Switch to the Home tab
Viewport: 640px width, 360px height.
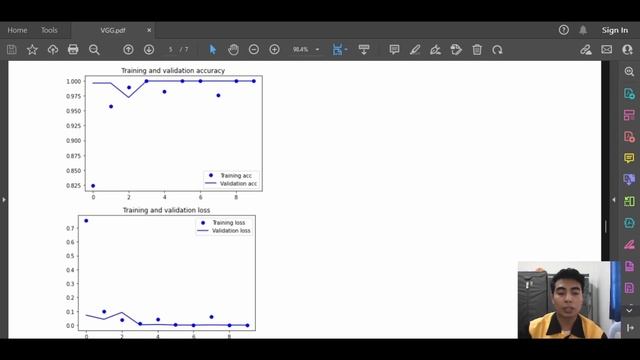(17, 30)
